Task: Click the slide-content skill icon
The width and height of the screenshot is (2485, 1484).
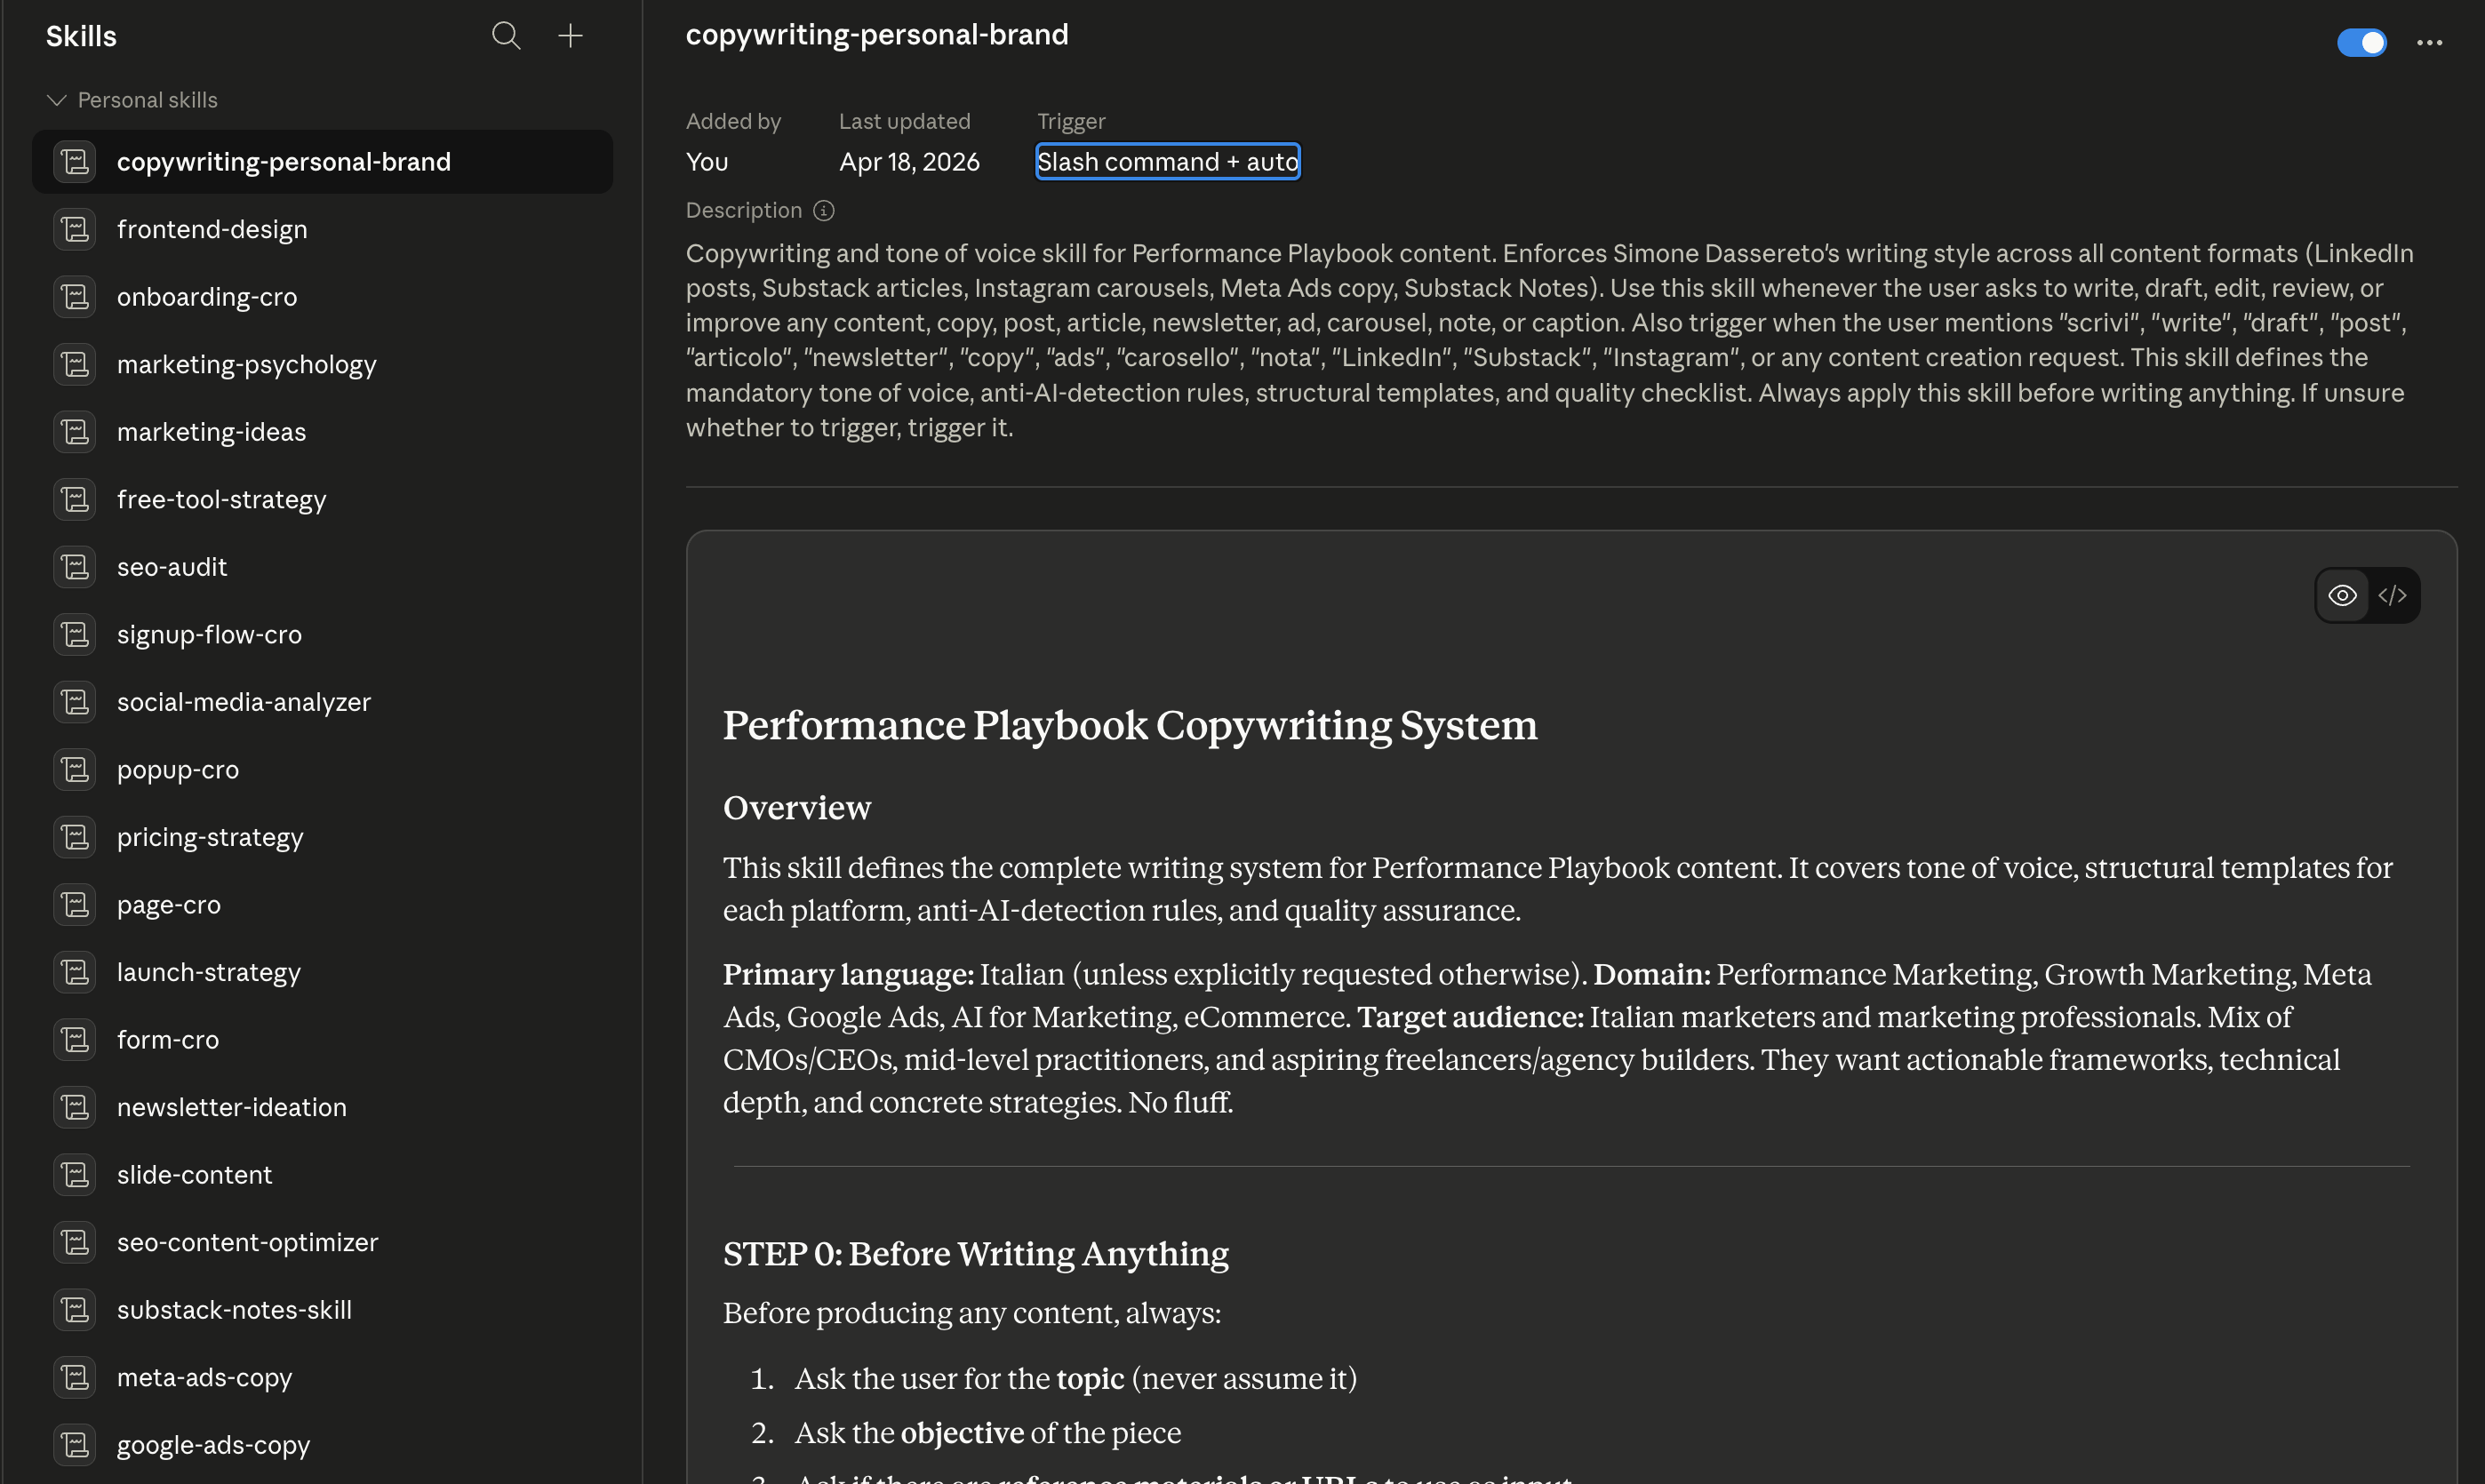Action: 75,1175
